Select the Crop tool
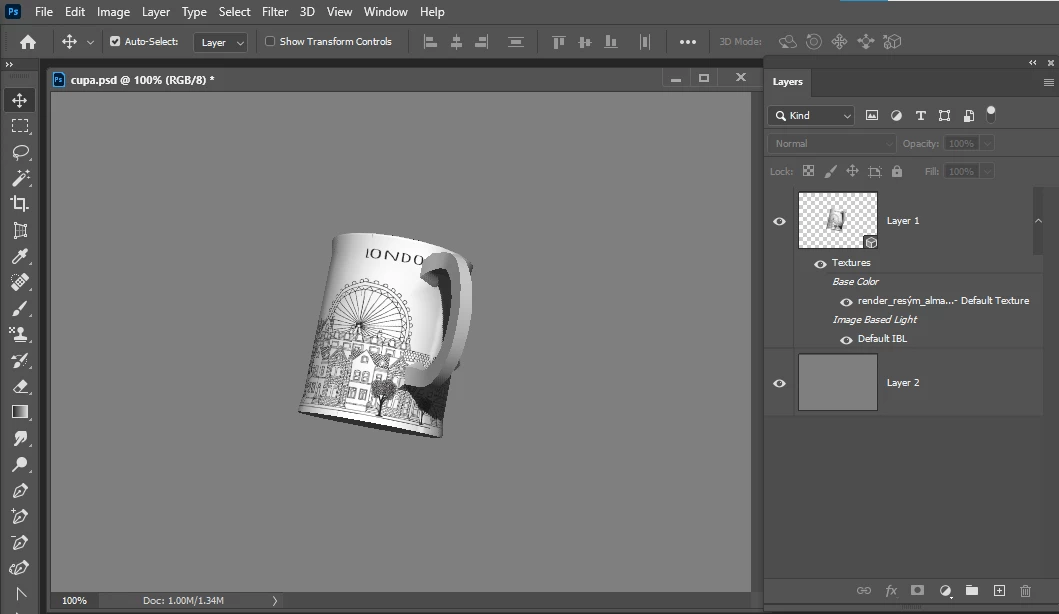This screenshot has height=614, width=1059. tap(20, 204)
